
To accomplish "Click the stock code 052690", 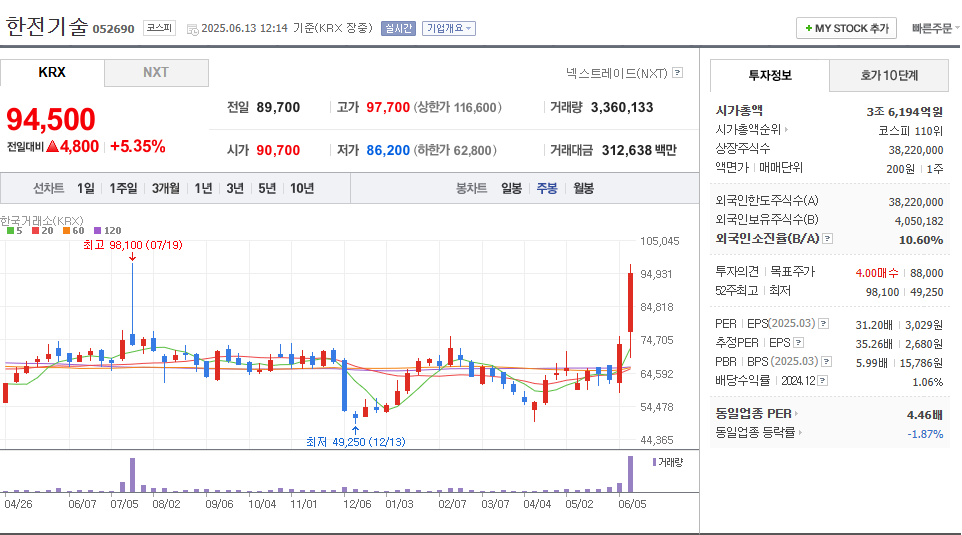I will click(x=114, y=29).
